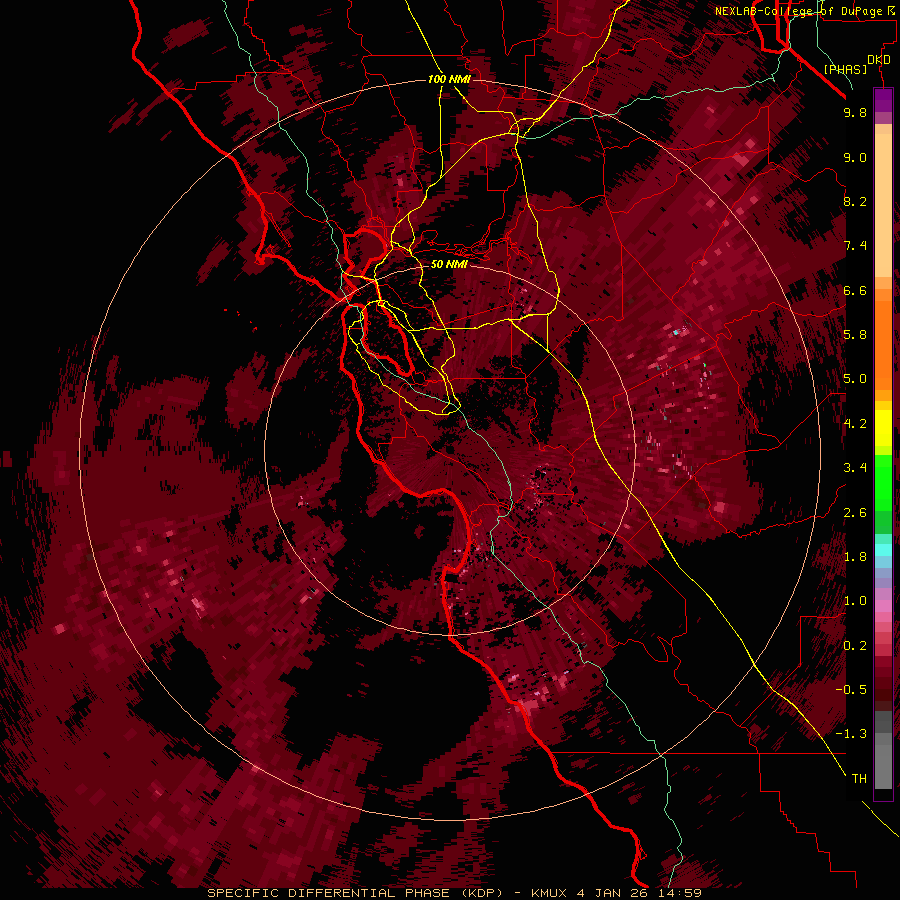900x900 pixels.
Task: Click the KMUX station identifier in caption
Action: [548, 893]
